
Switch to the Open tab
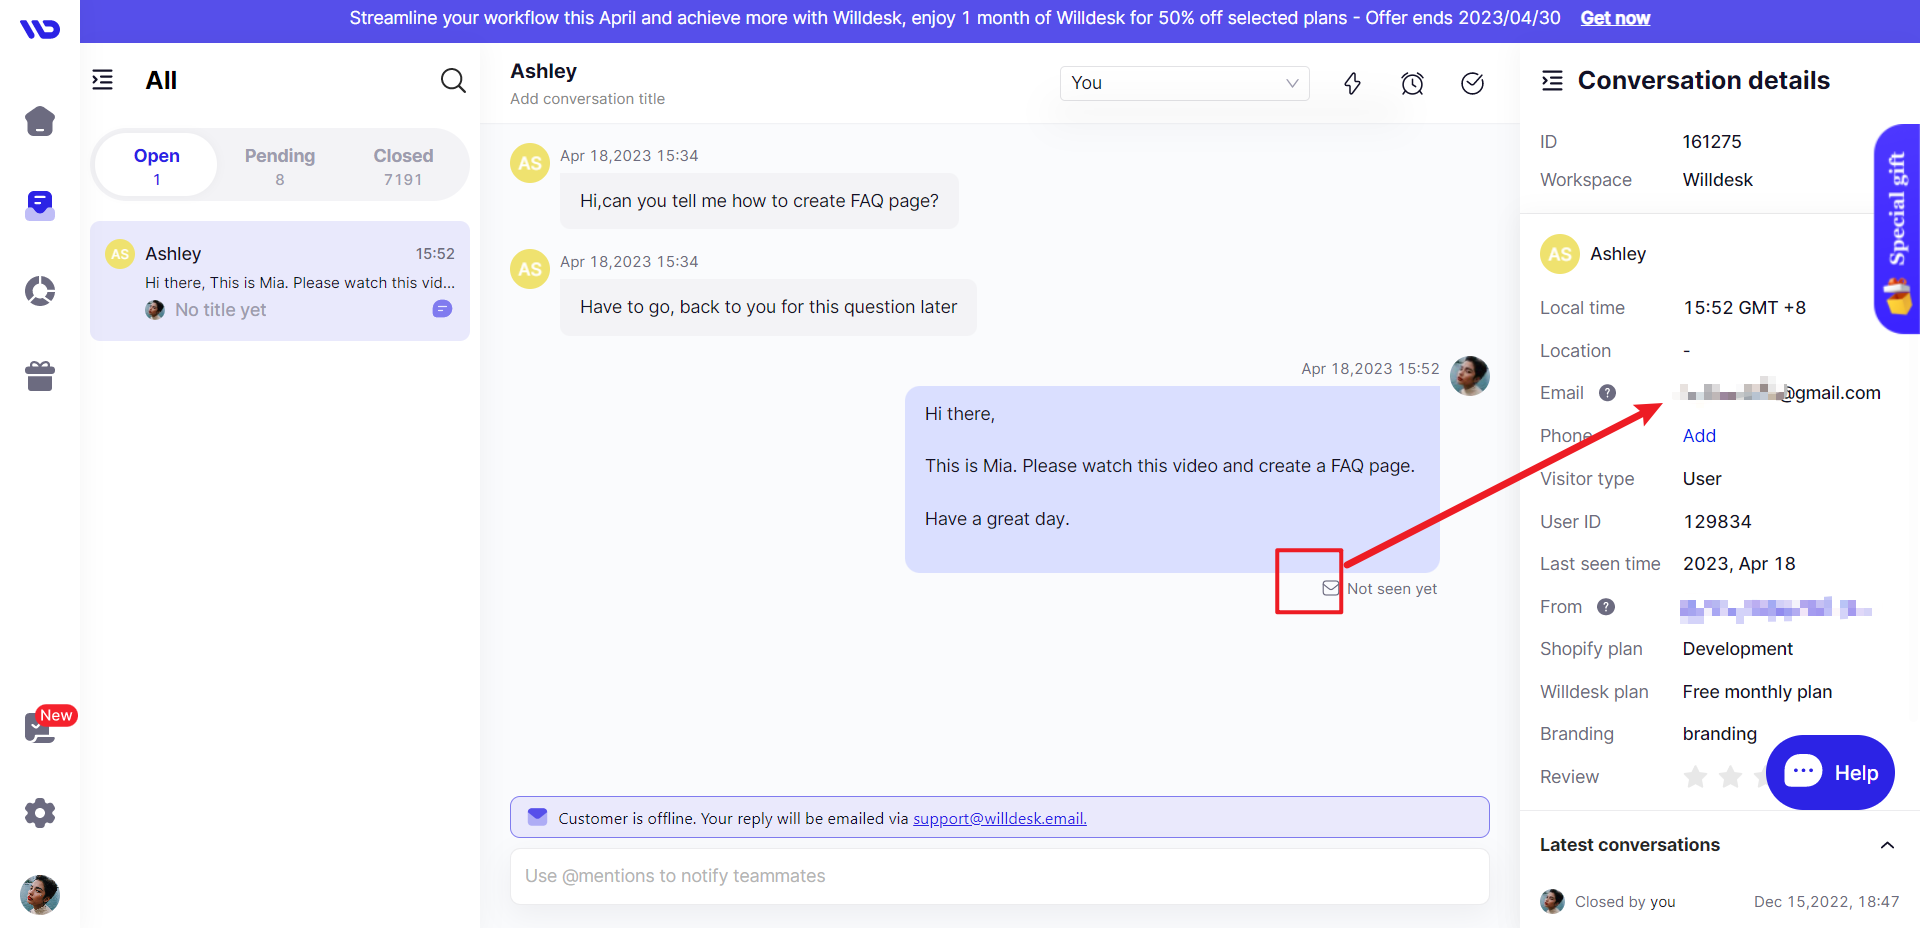pyautogui.click(x=156, y=166)
